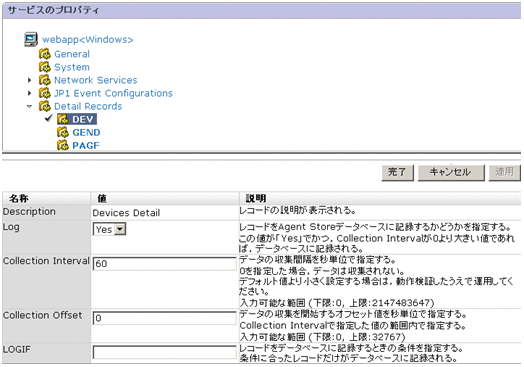Image resolution: width=524 pixels, height=367 pixels.
Task: Open JP1 Event Configurations node
Action: pos(113,93)
